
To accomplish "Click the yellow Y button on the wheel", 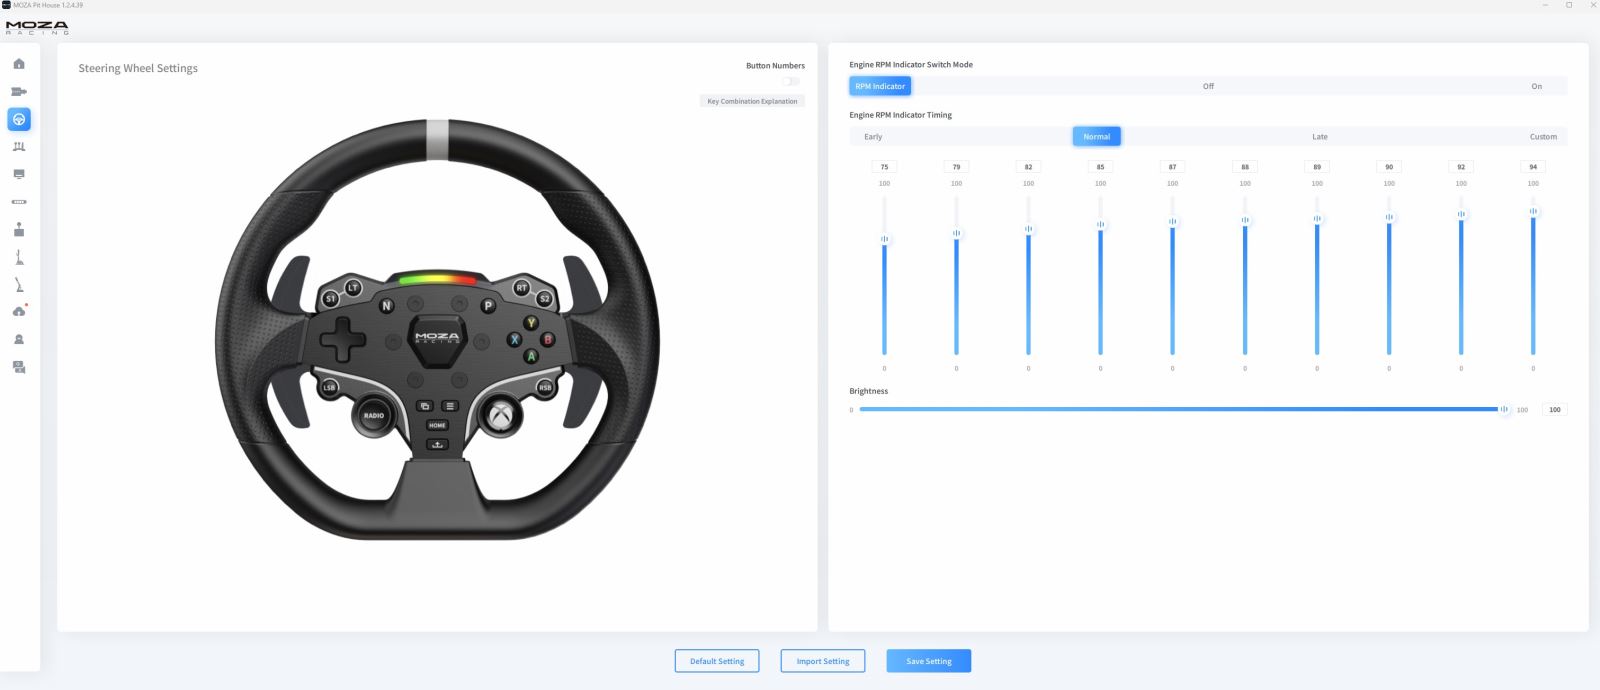I will 531,323.
